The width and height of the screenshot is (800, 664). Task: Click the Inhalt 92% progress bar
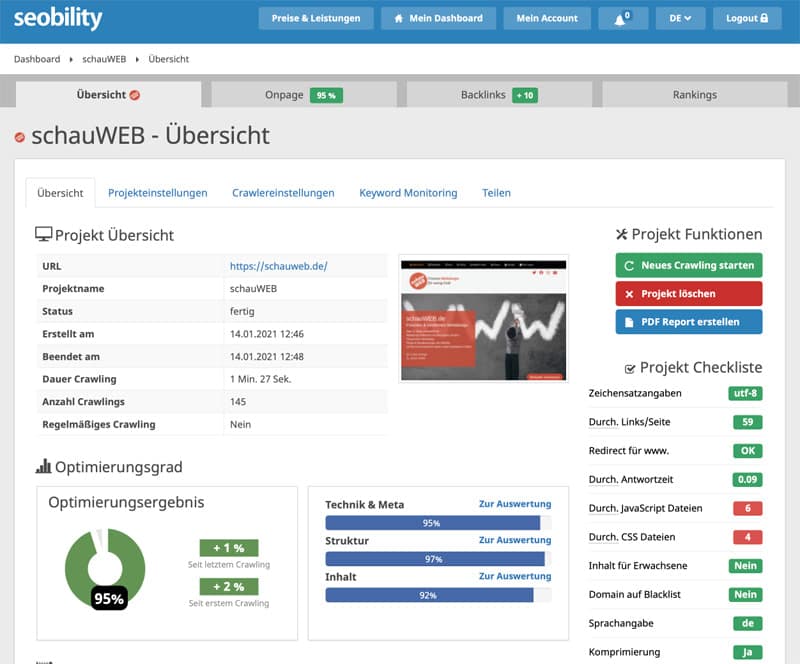pyautogui.click(x=438, y=595)
